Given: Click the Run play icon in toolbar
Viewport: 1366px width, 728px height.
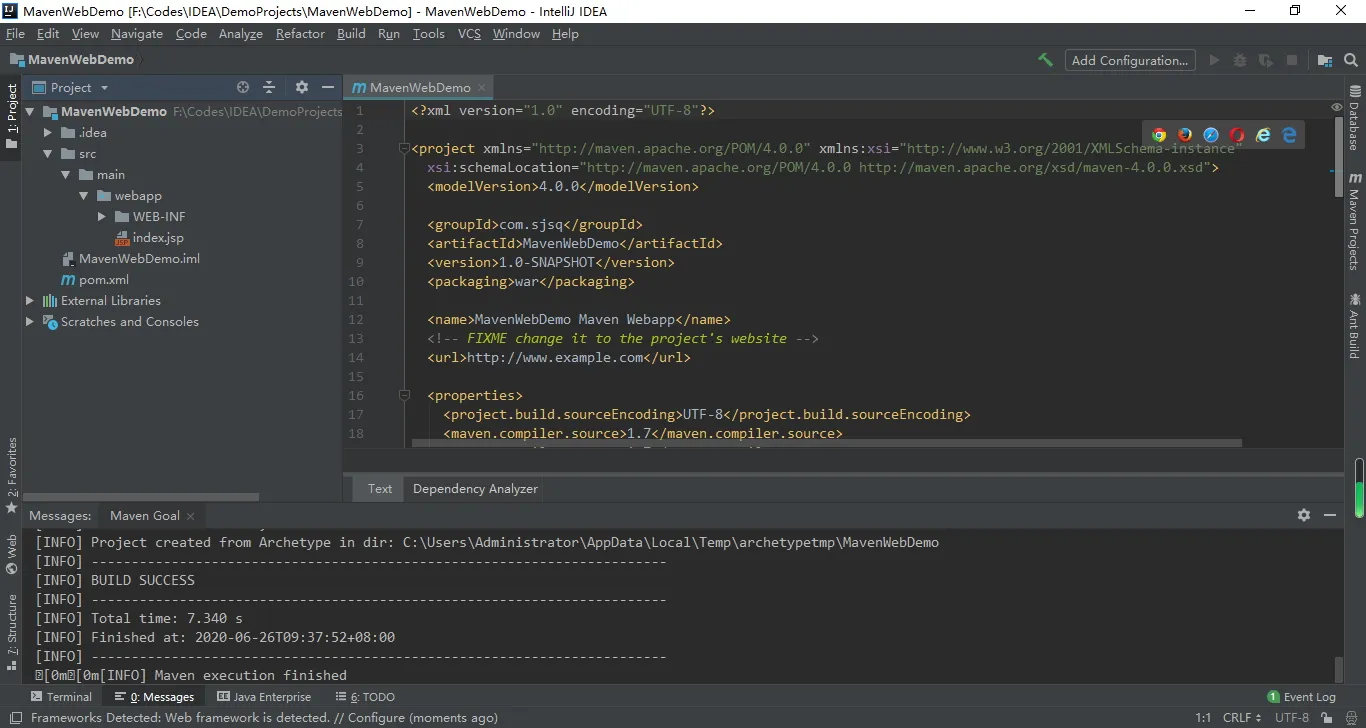Looking at the screenshot, I should [x=1214, y=60].
